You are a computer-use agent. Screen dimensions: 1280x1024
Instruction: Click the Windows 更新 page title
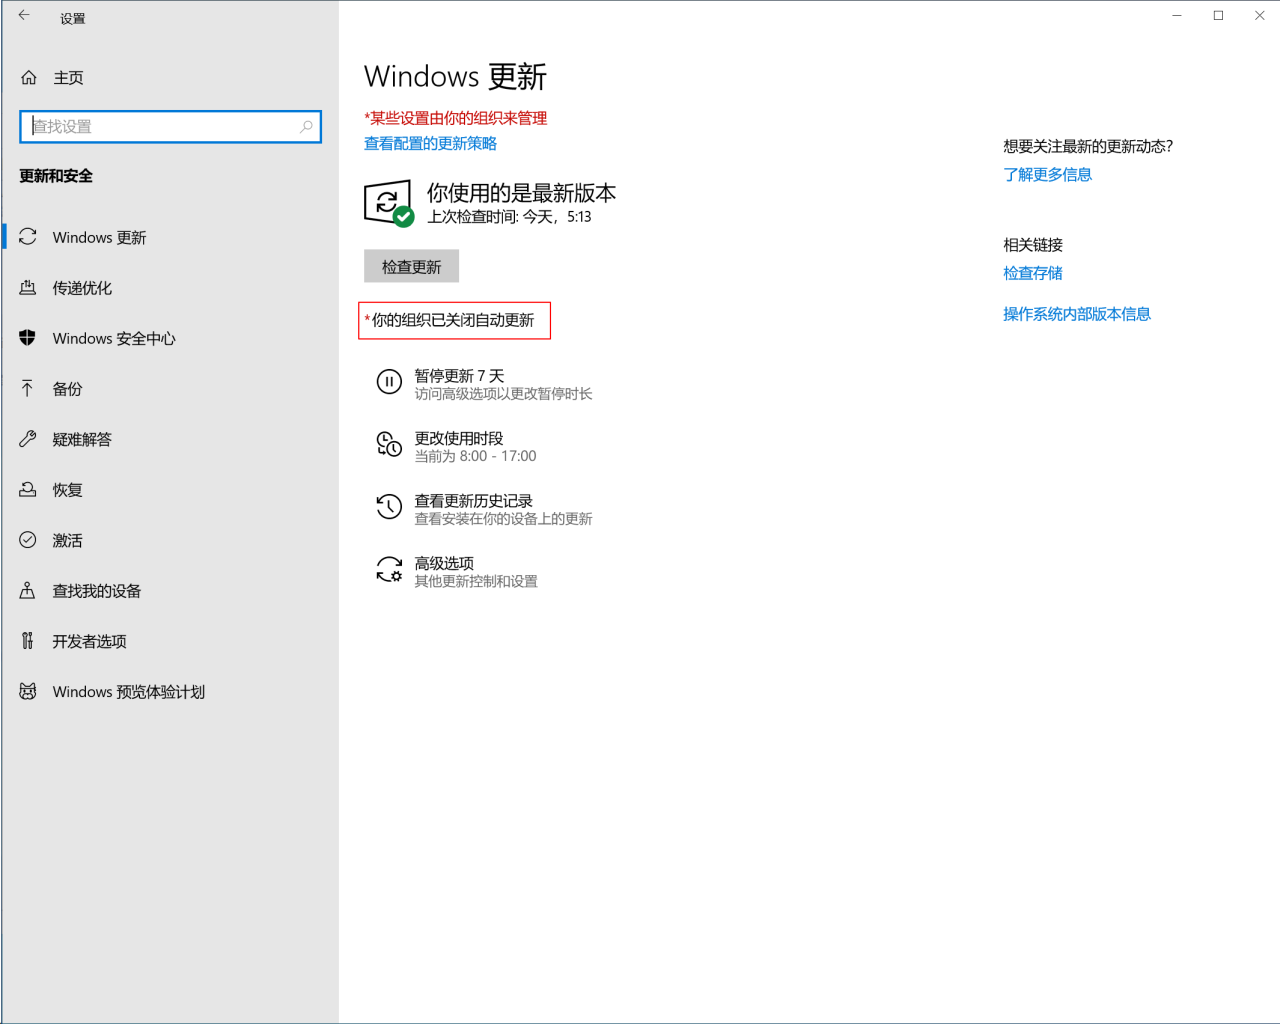tap(455, 77)
